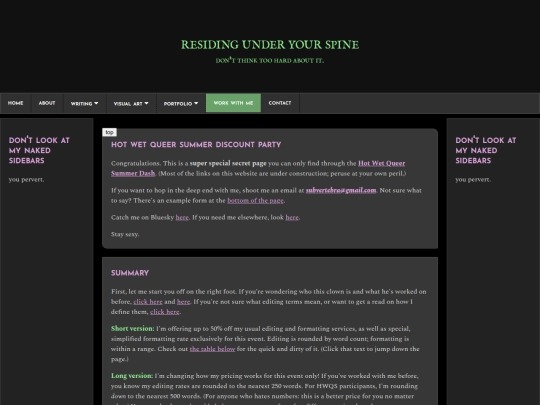Click the 'Hot Wet Queer Summer Discount Party' heading

pos(196,145)
